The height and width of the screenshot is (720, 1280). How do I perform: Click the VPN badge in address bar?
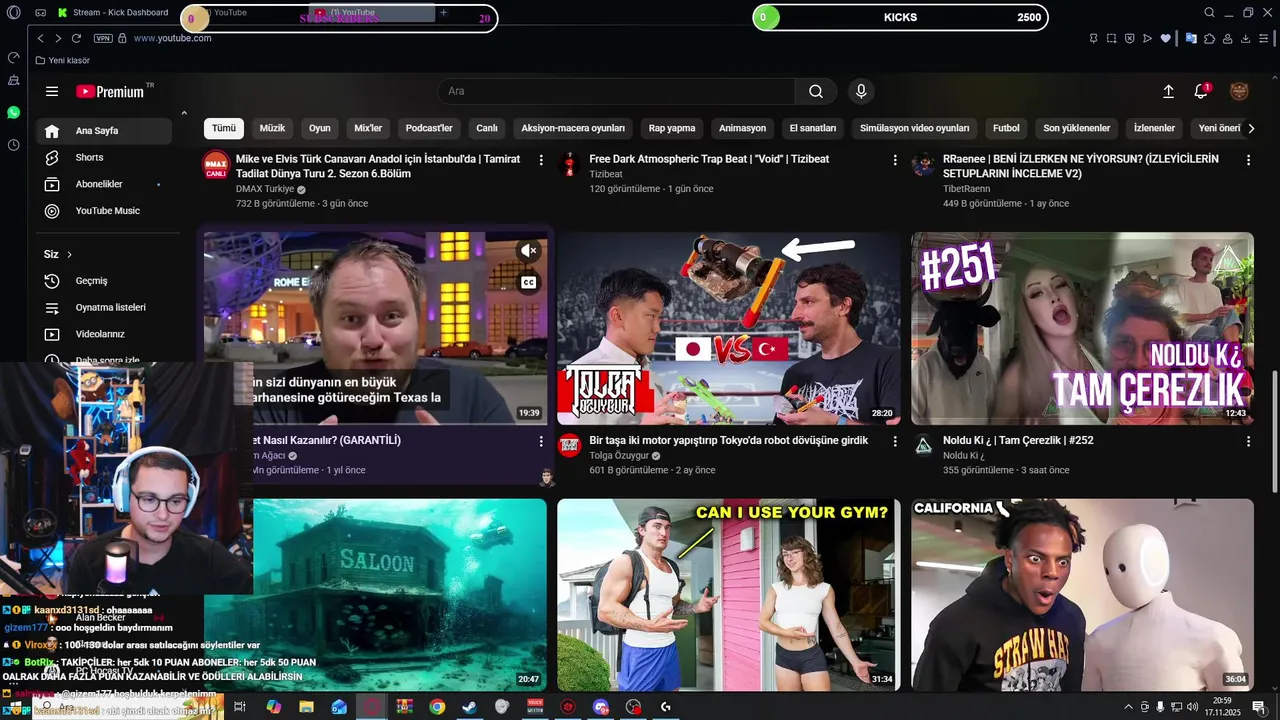(x=103, y=38)
